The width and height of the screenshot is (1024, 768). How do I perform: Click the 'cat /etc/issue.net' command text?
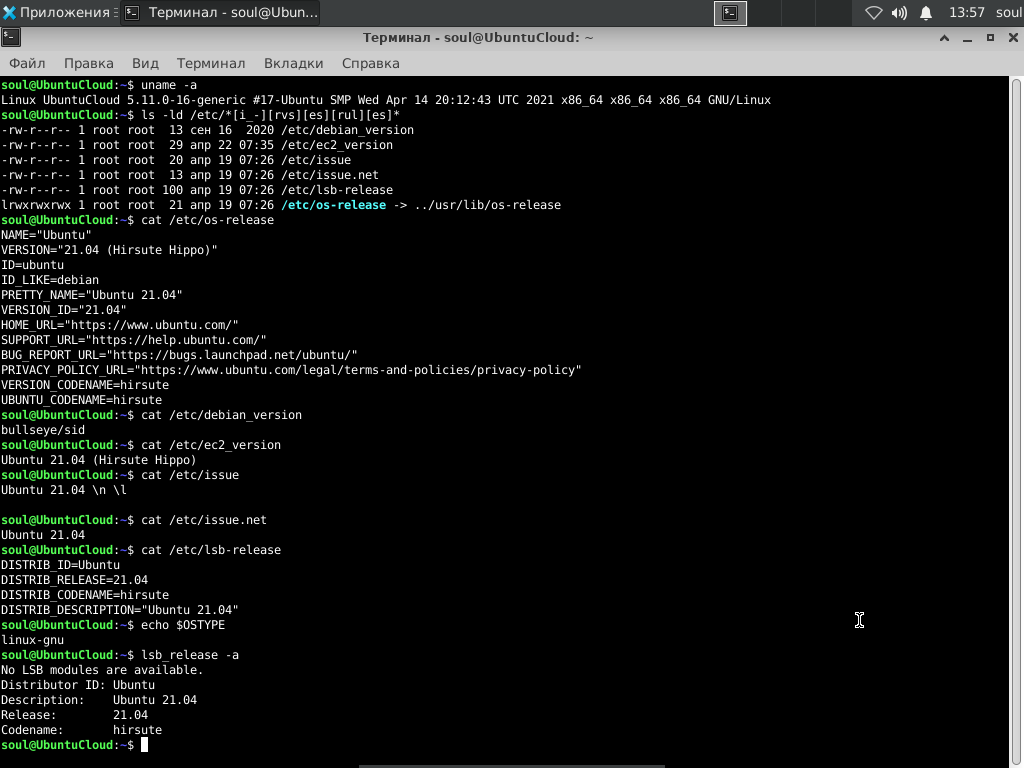point(204,520)
